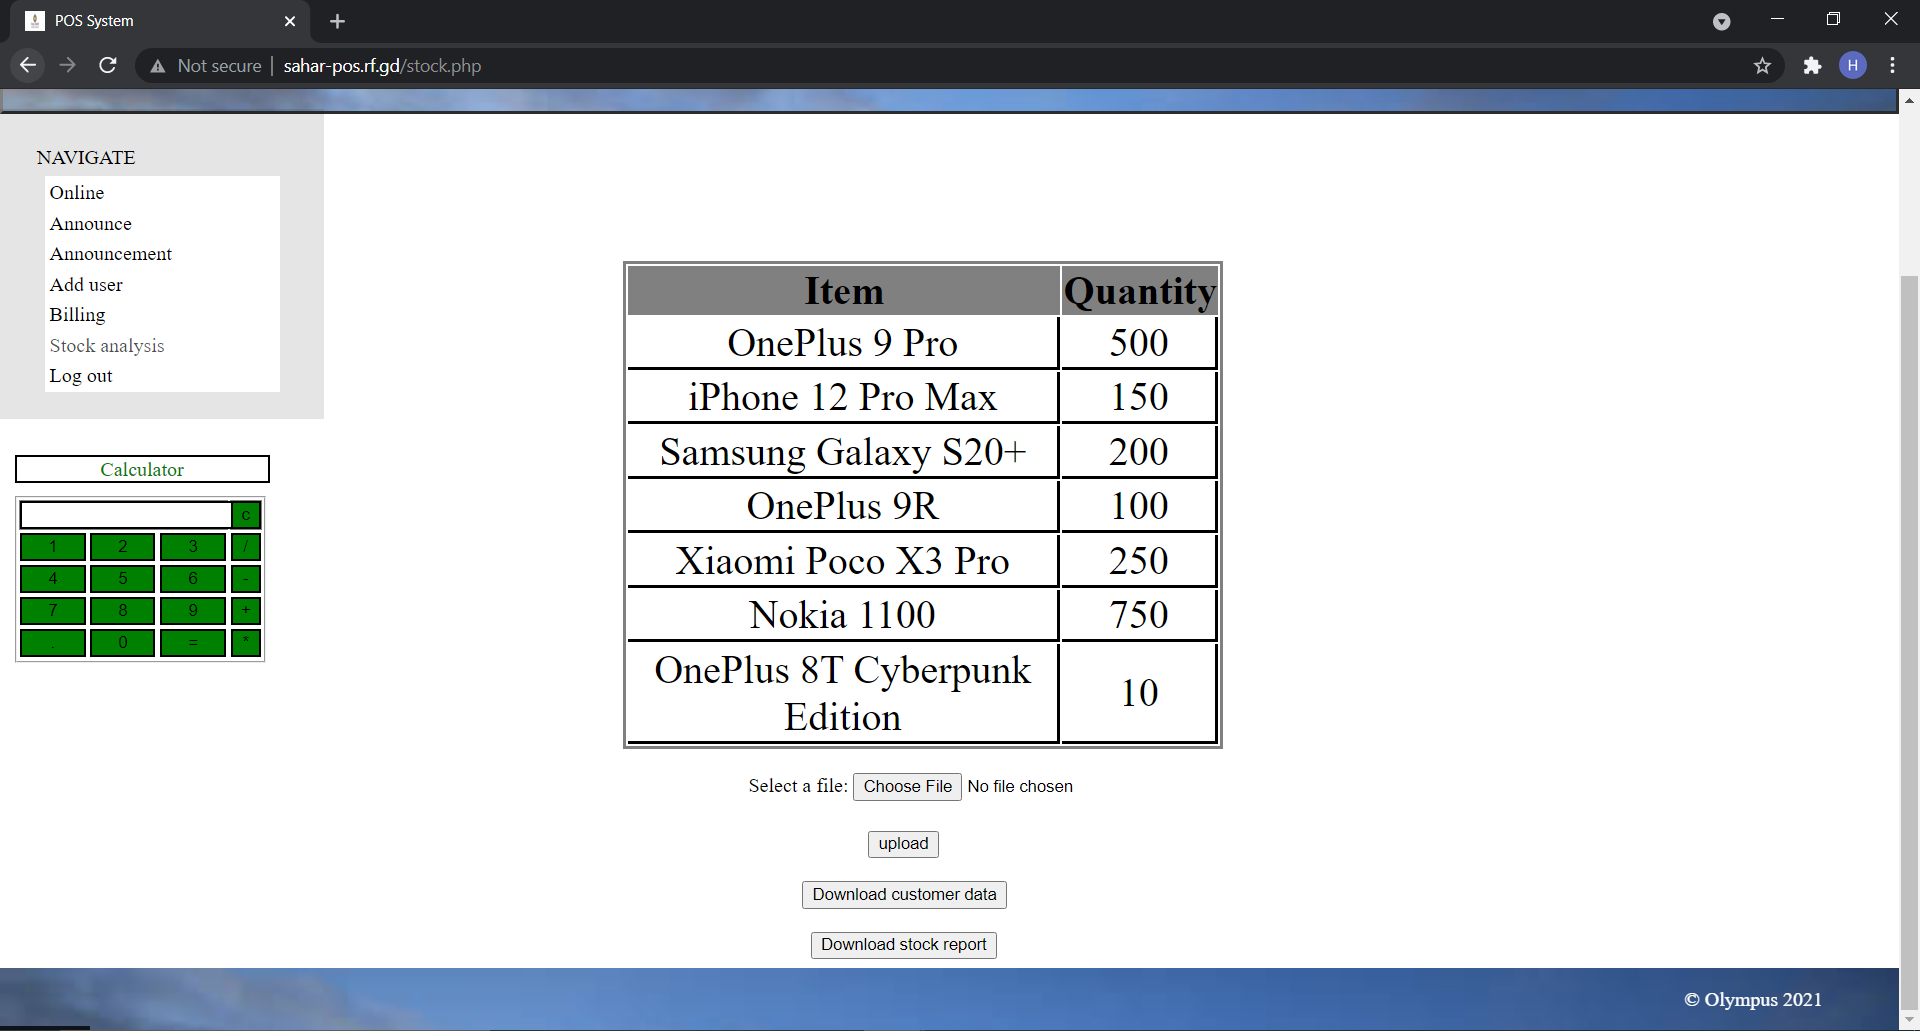Go to the Announcement page

[x=111, y=254]
